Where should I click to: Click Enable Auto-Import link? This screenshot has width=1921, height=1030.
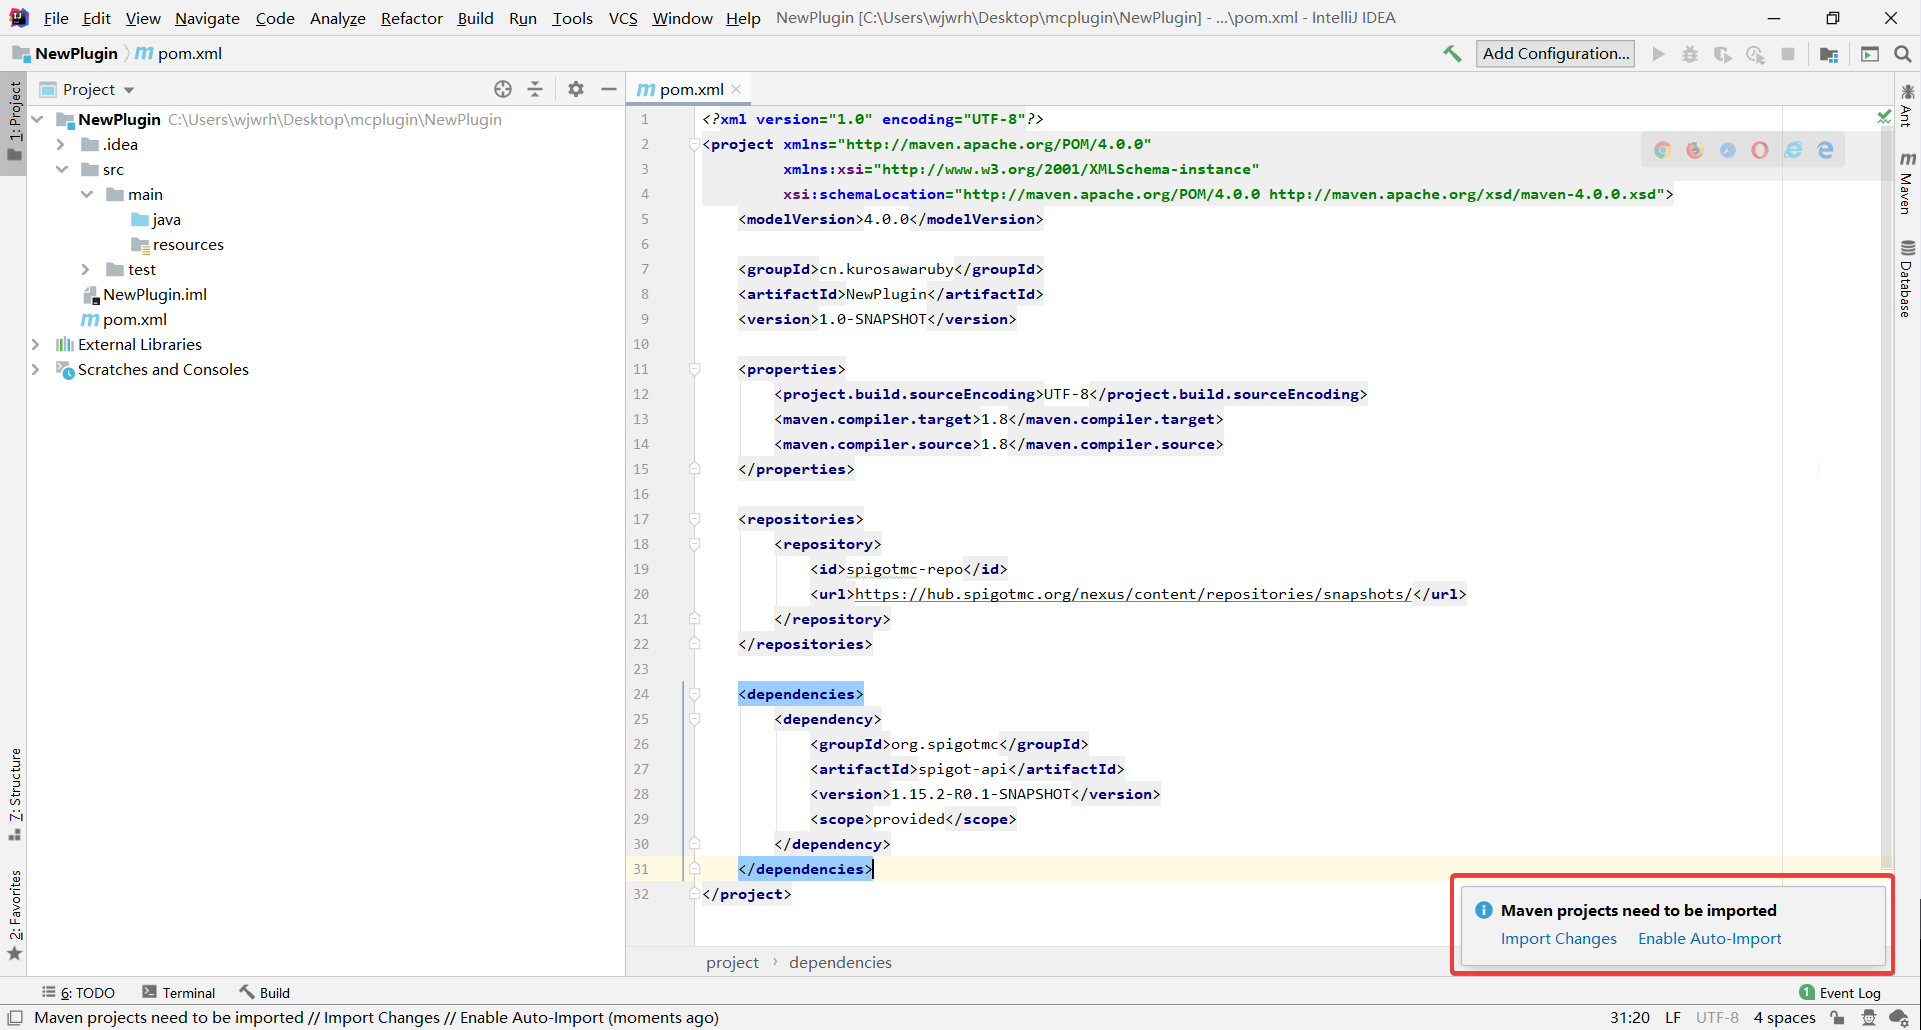point(1709,939)
